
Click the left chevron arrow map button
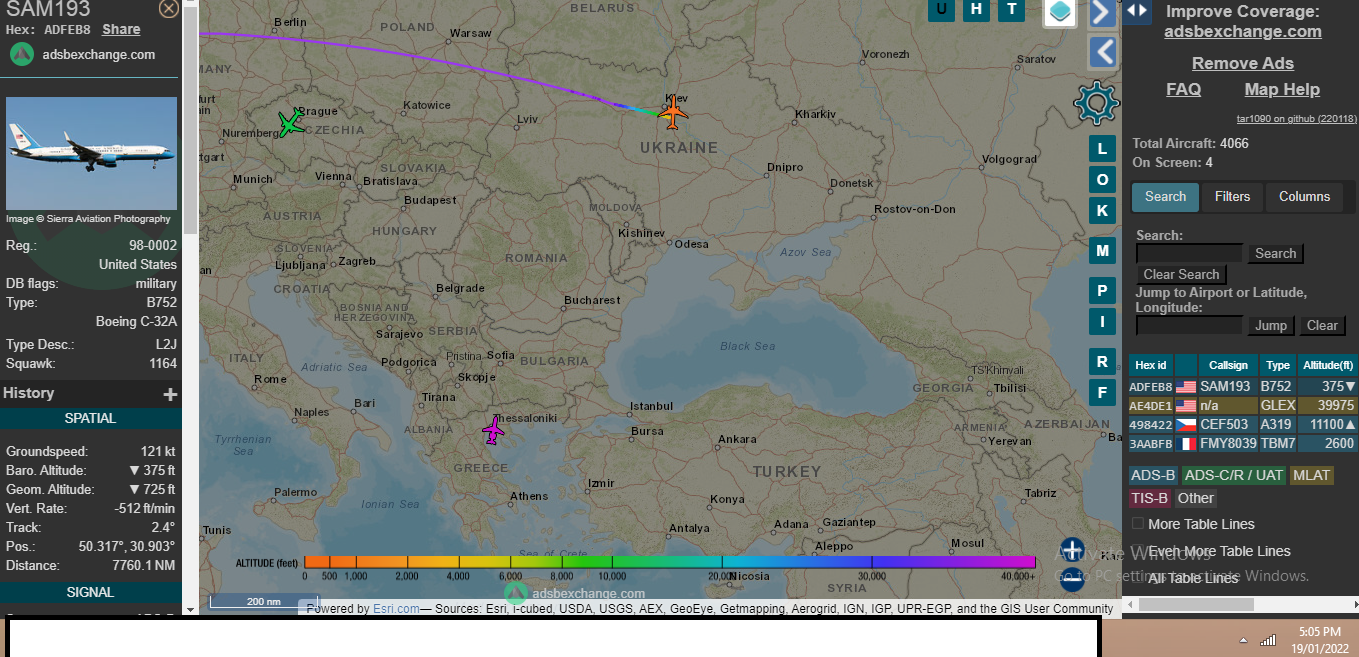point(1102,52)
